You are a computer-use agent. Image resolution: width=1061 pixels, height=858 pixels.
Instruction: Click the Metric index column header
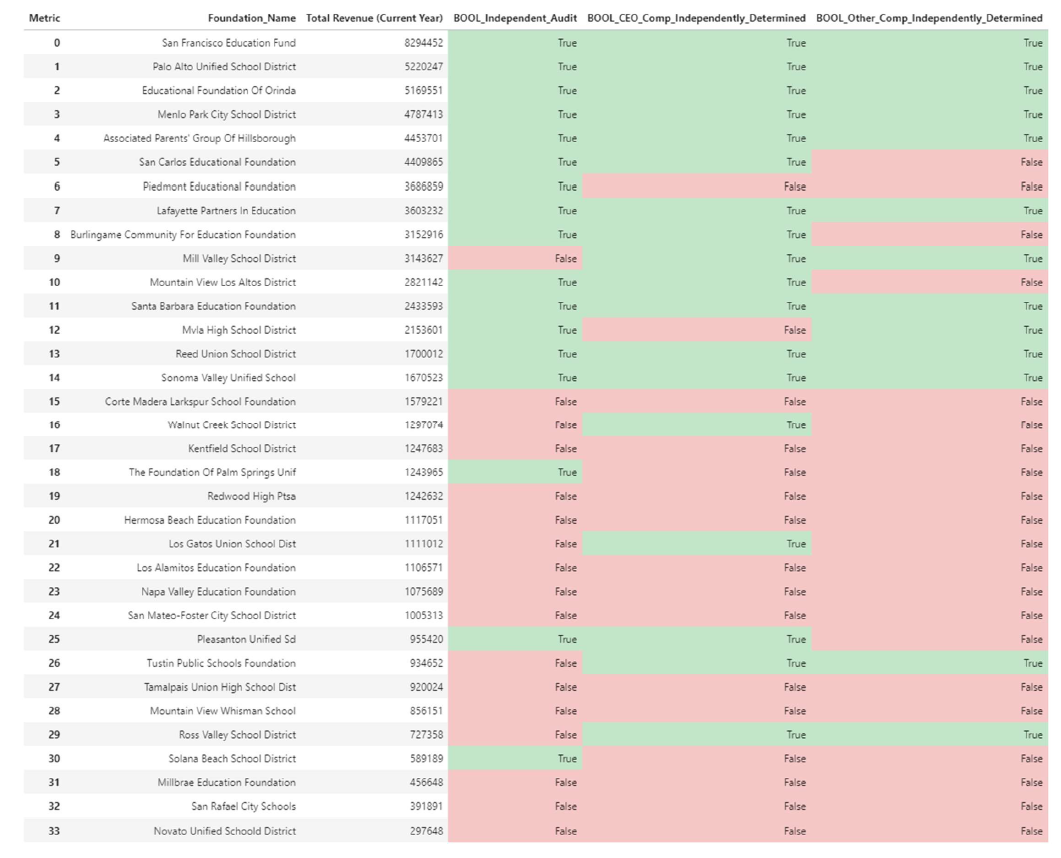click(44, 18)
